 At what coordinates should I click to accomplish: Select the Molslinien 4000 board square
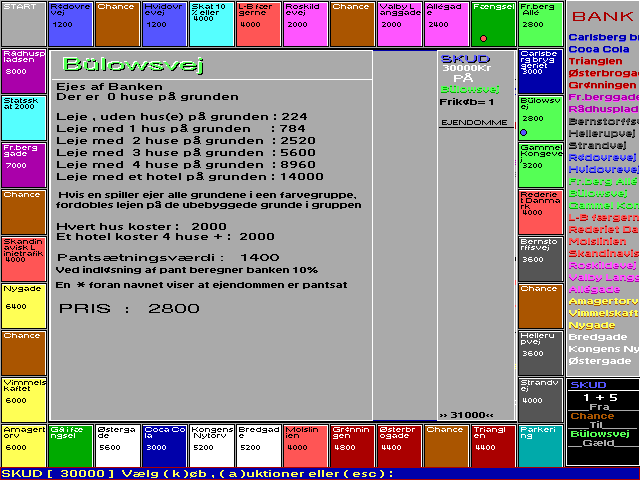306,446
